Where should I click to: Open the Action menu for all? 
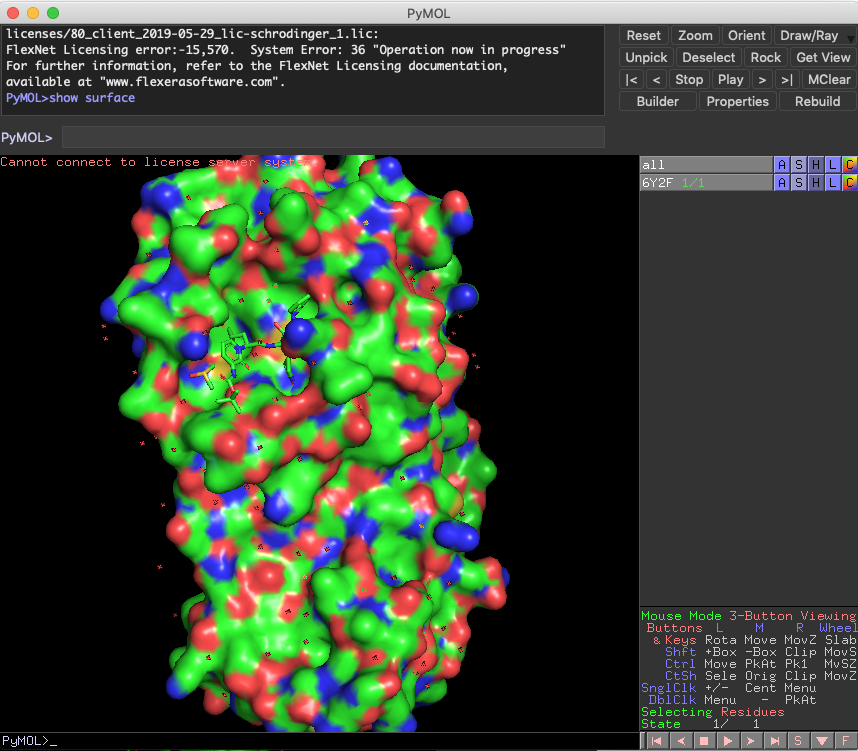[782, 164]
